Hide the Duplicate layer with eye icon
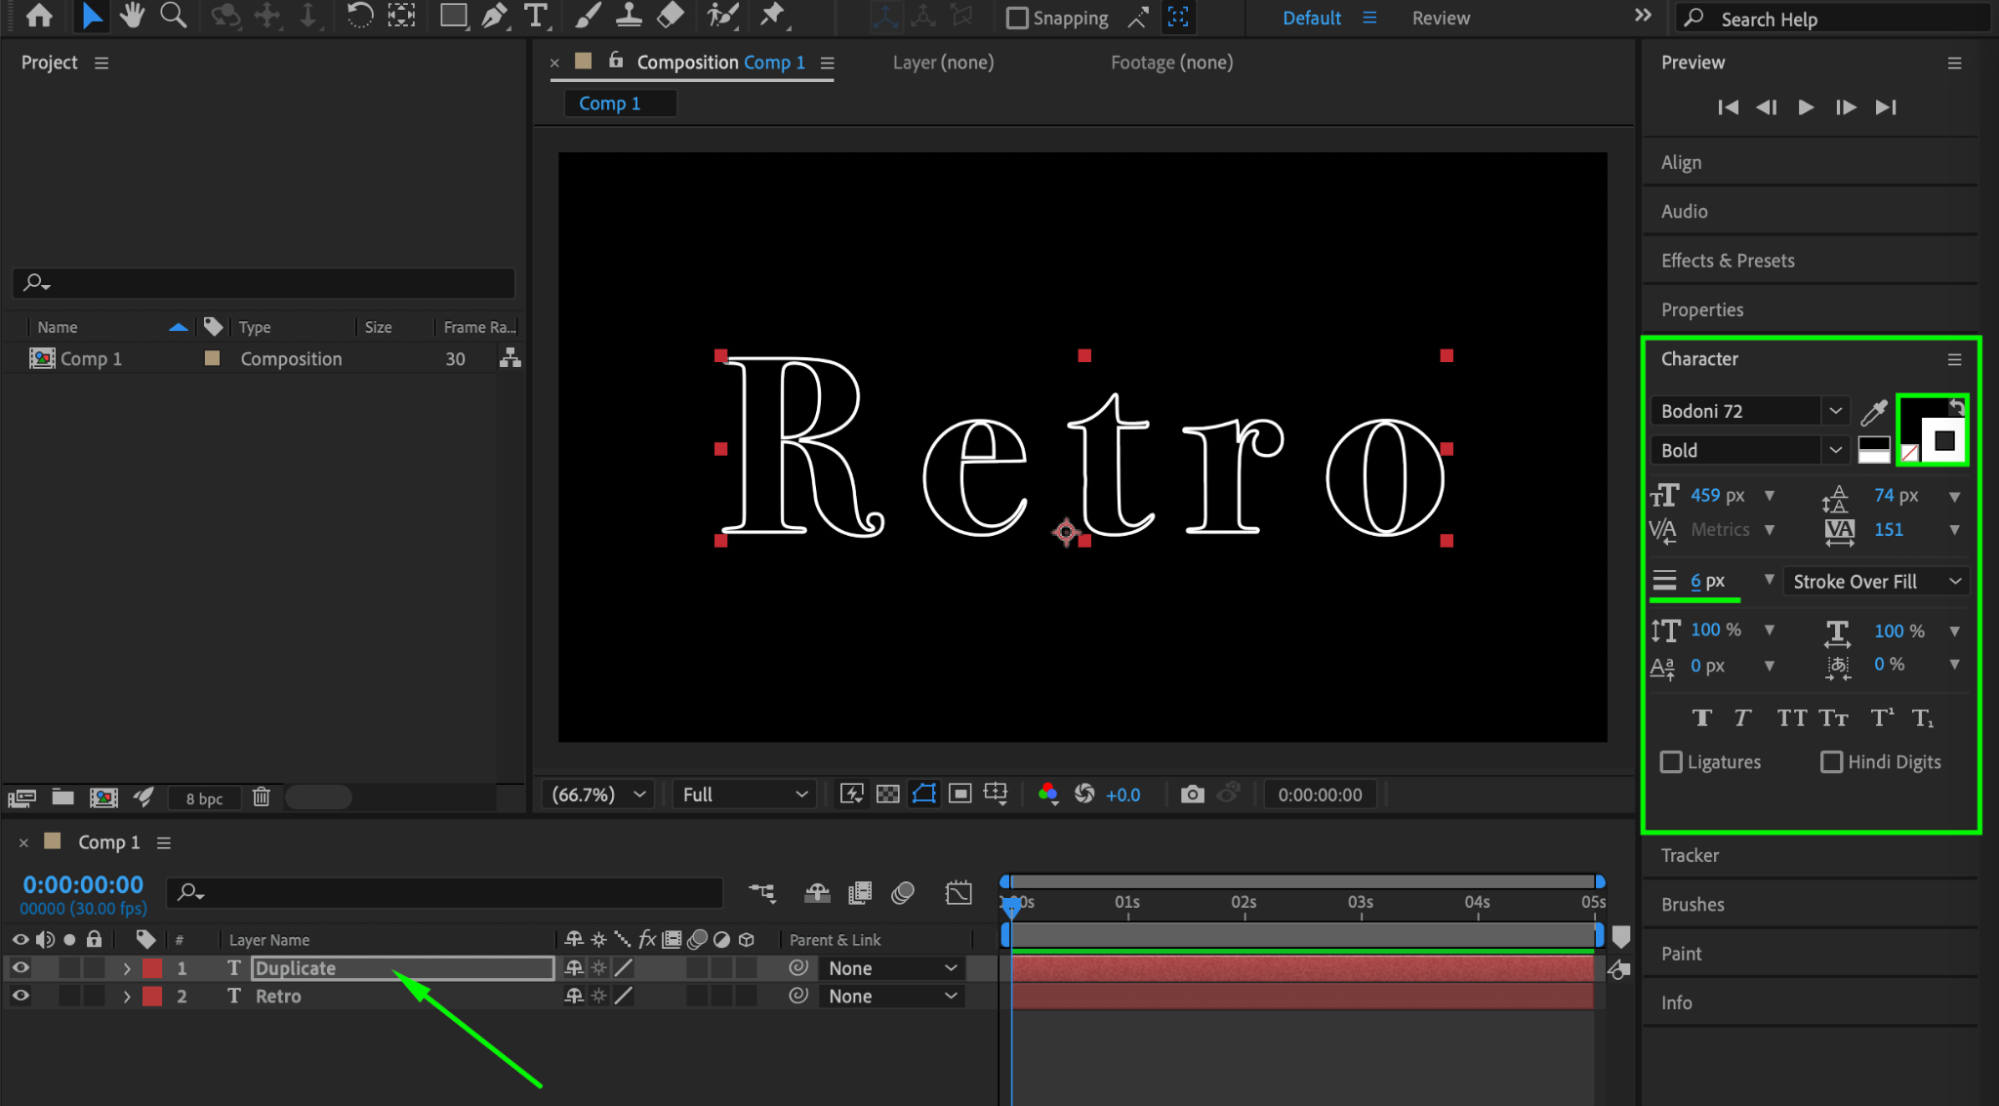The height and width of the screenshot is (1106, 1999). (x=20, y=968)
